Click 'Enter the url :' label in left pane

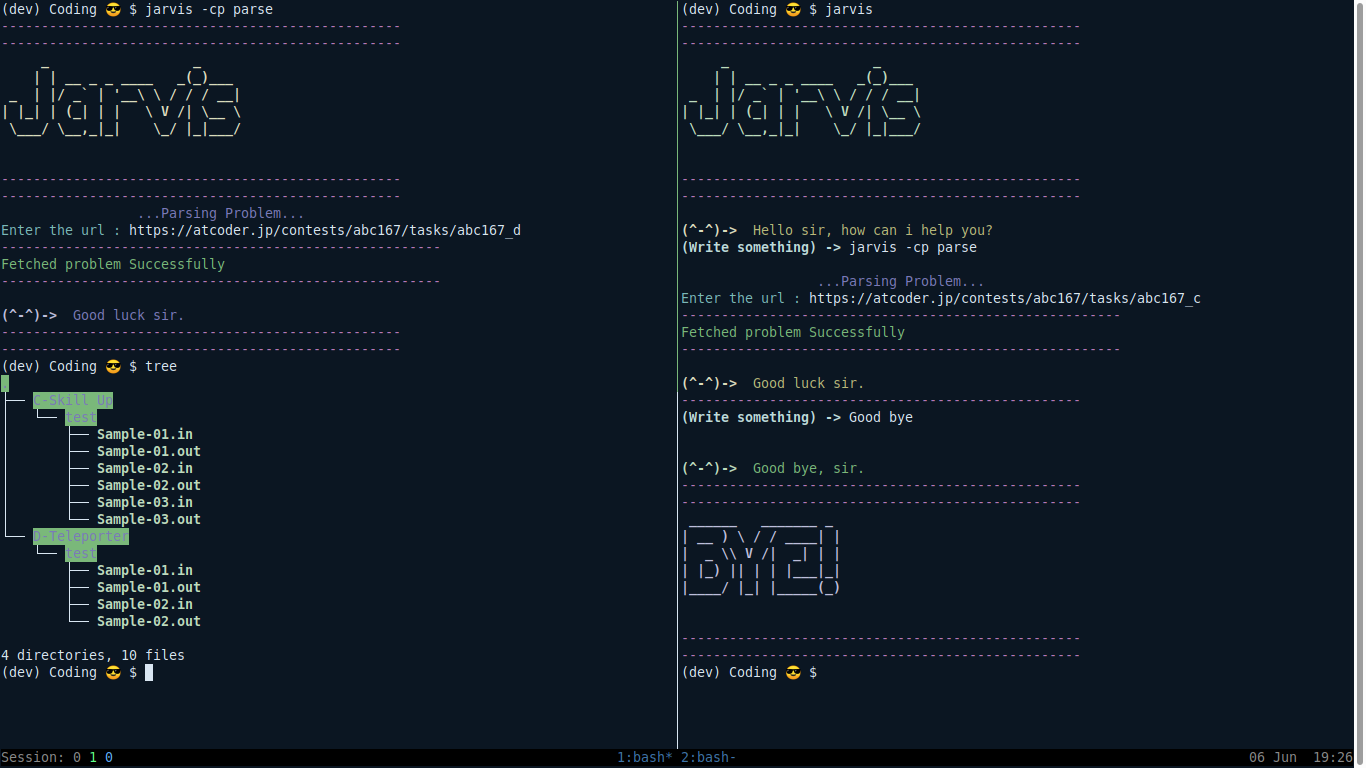pos(61,230)
